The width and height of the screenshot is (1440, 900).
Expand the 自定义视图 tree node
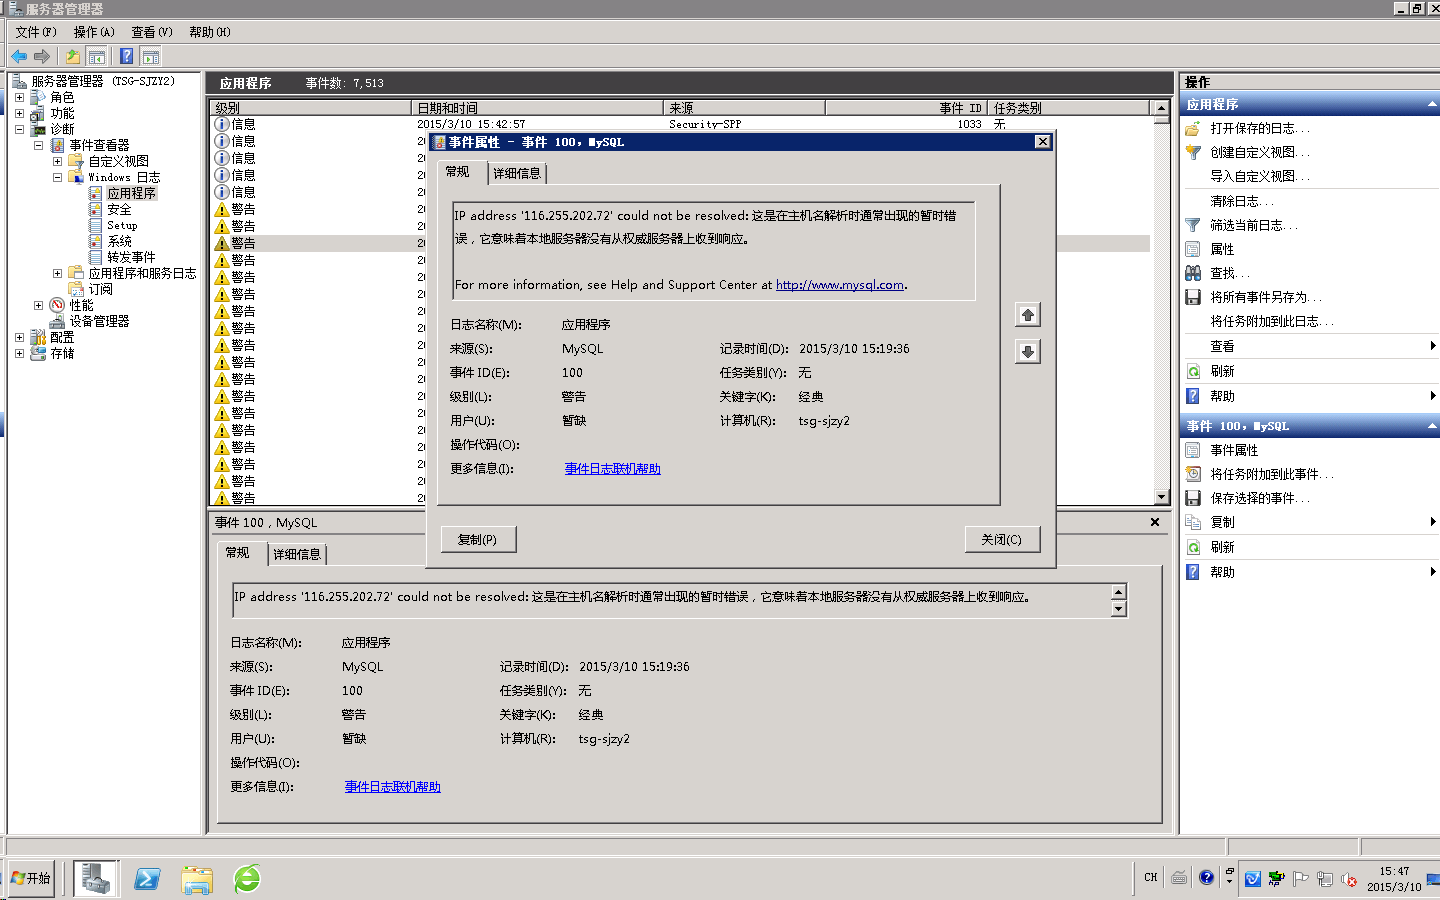coord(57,161)
